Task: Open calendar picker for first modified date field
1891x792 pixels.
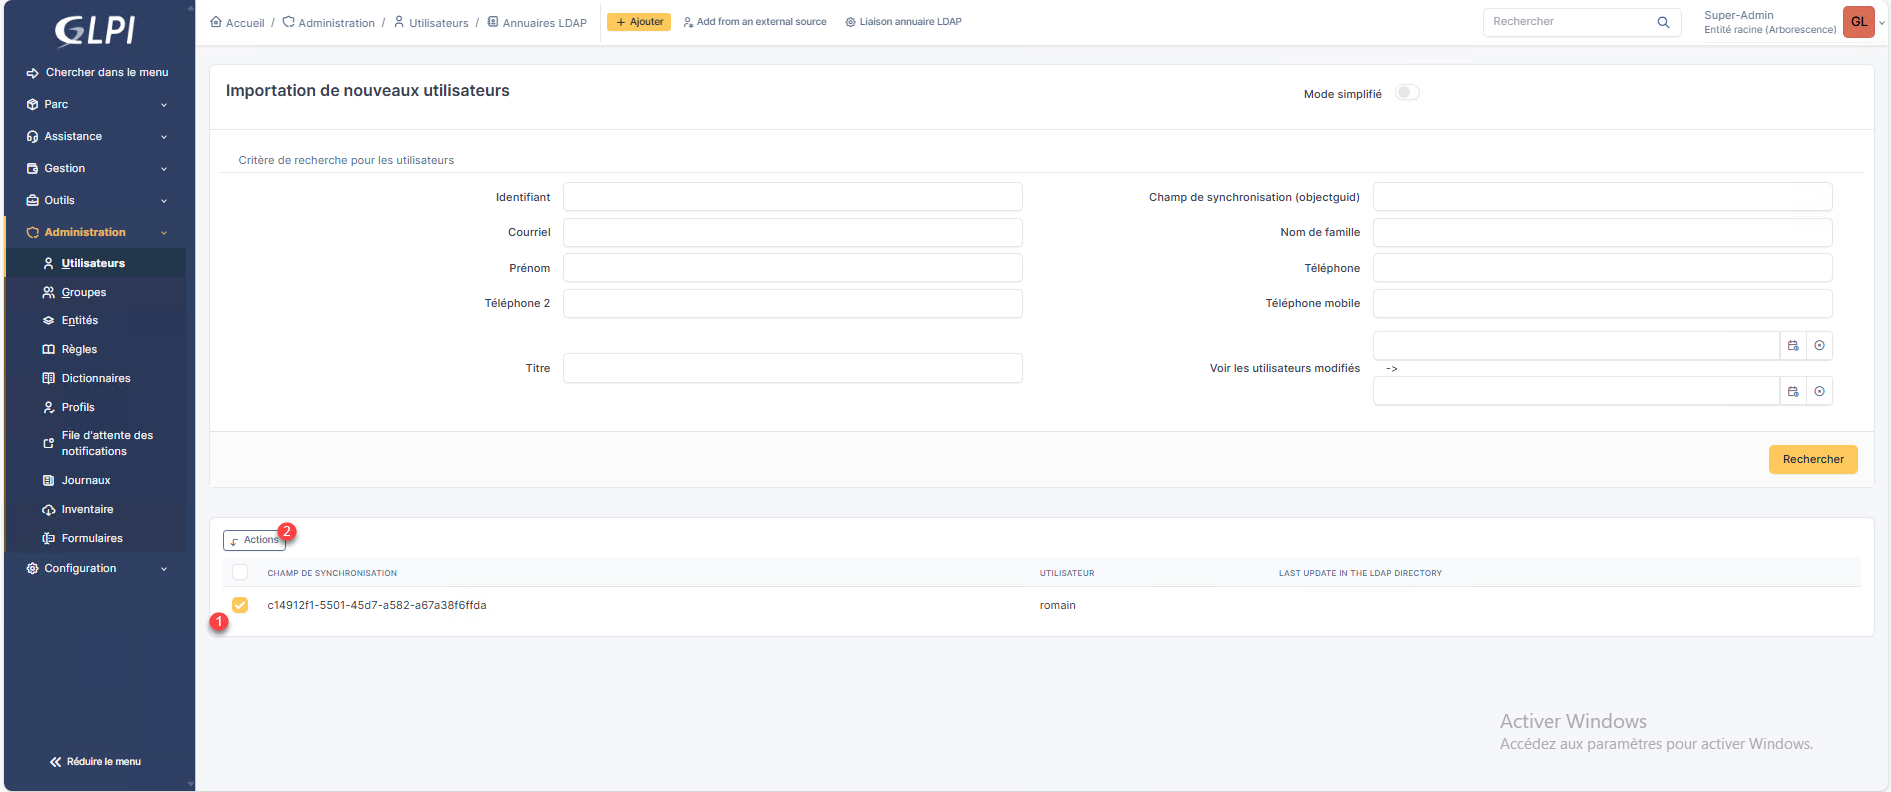Action: coord(1793,346)
